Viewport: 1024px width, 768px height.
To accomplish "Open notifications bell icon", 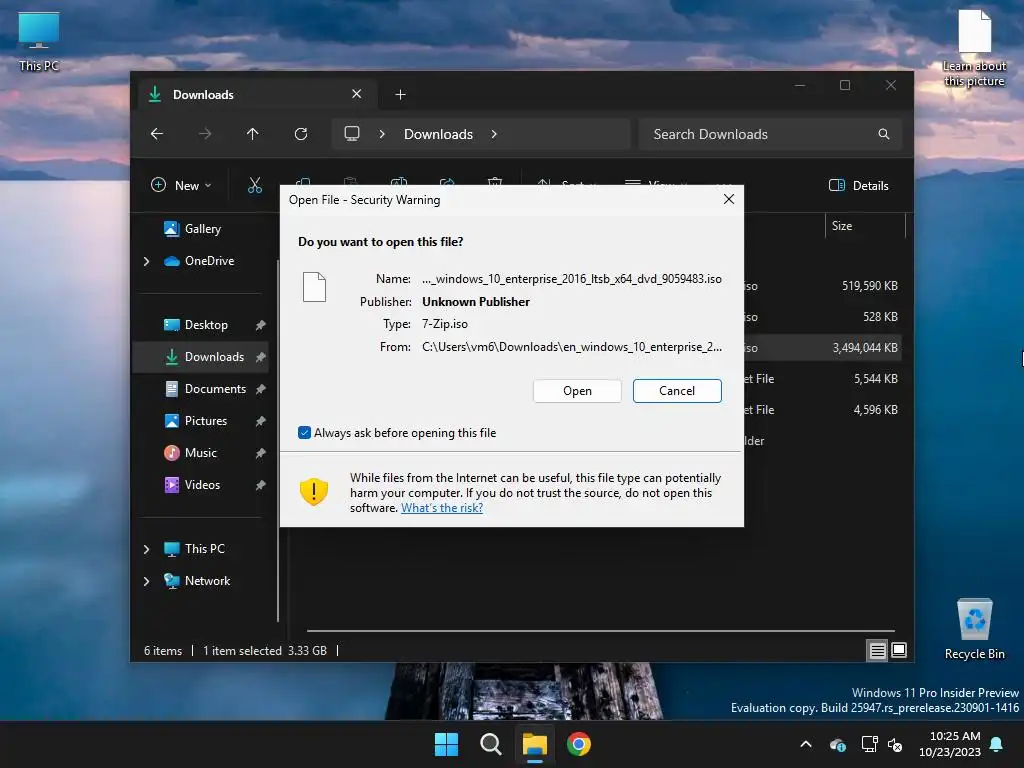I will pyautogui.click(x=997, y=744).
